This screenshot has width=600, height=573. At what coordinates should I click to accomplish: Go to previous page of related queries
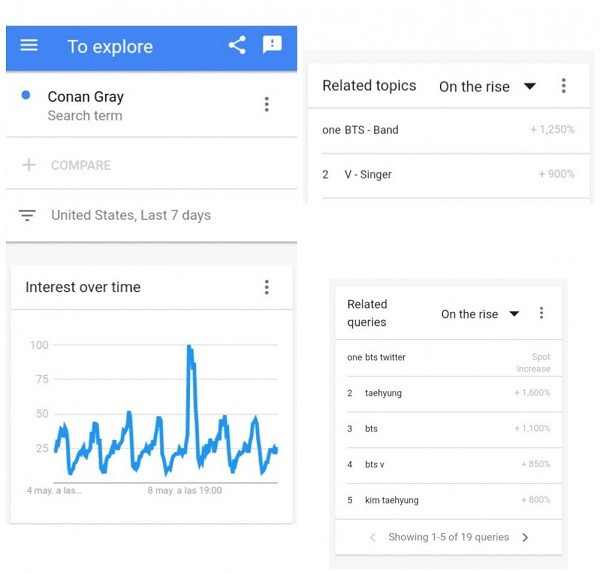372,537
